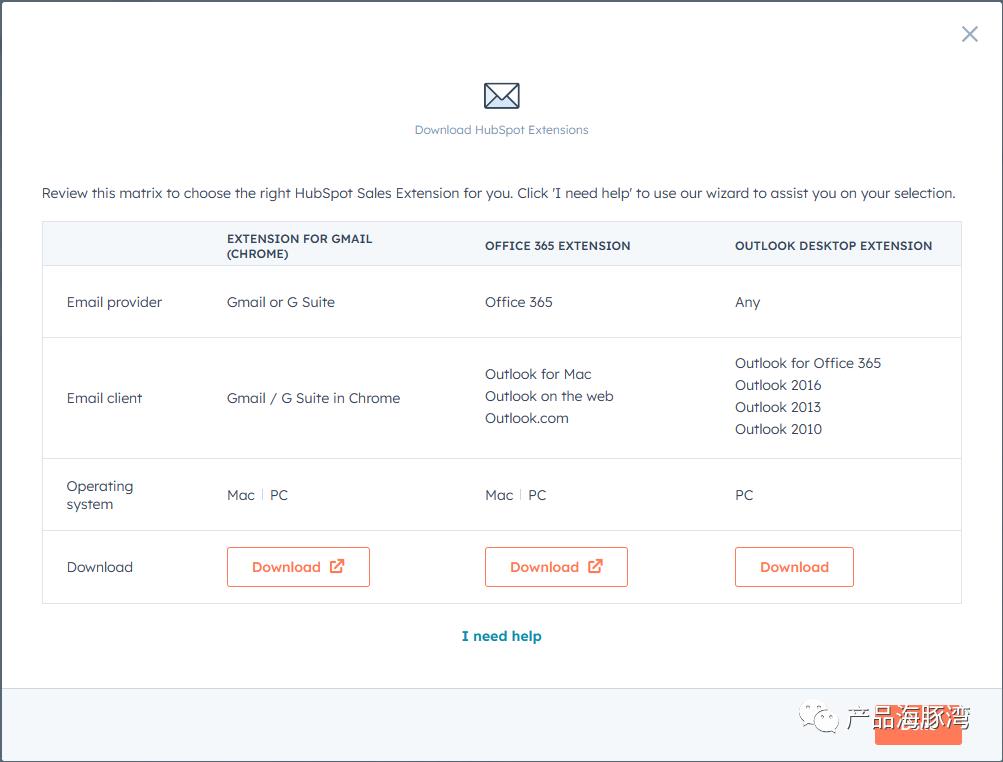Click the 'Outlook.com' entry
Image resolution: width=1003 pixels, height=762 pixels.
526,418
